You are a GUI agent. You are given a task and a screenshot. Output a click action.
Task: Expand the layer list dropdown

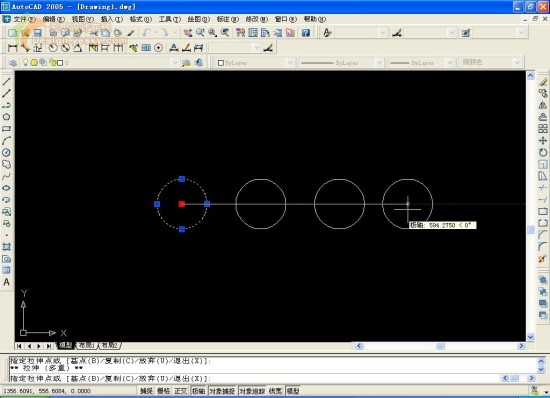[x=175, y=63]
